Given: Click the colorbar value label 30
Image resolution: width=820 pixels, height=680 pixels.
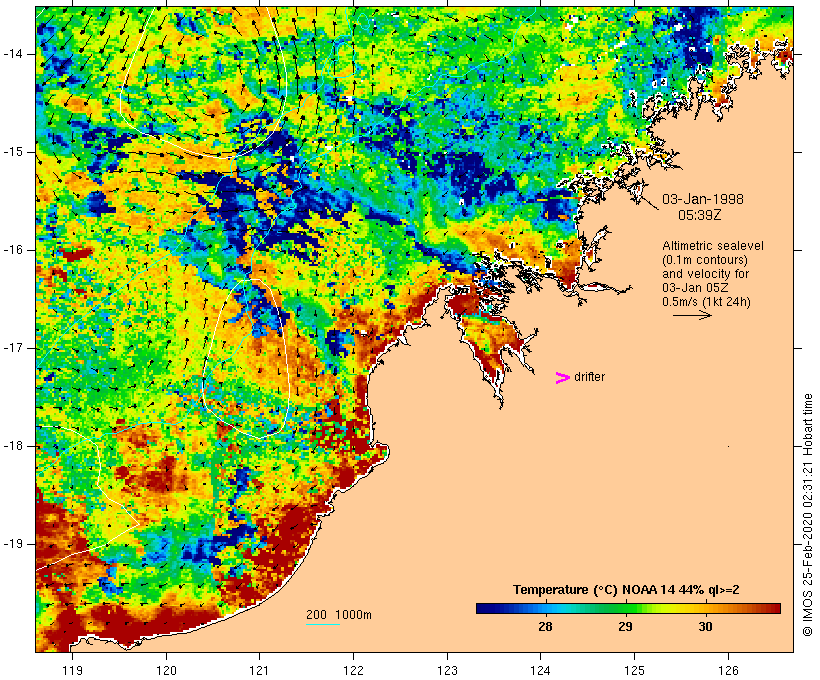Looking at the screenshot, I should click(x=705, y=626).
